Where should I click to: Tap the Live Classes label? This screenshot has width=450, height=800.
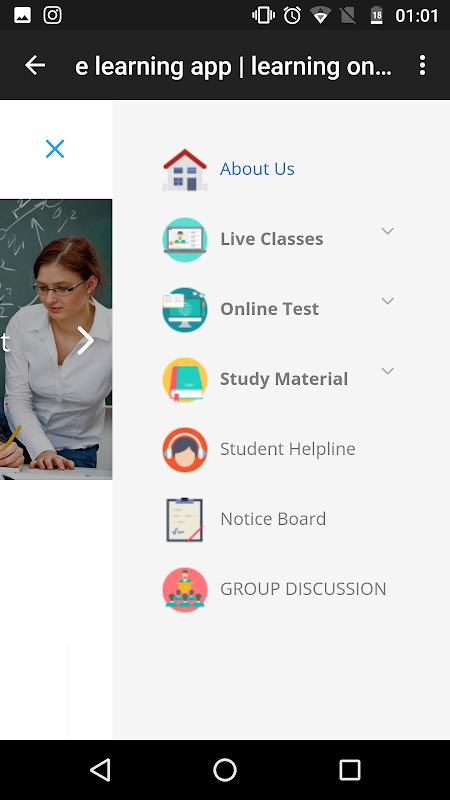point(271,239)
